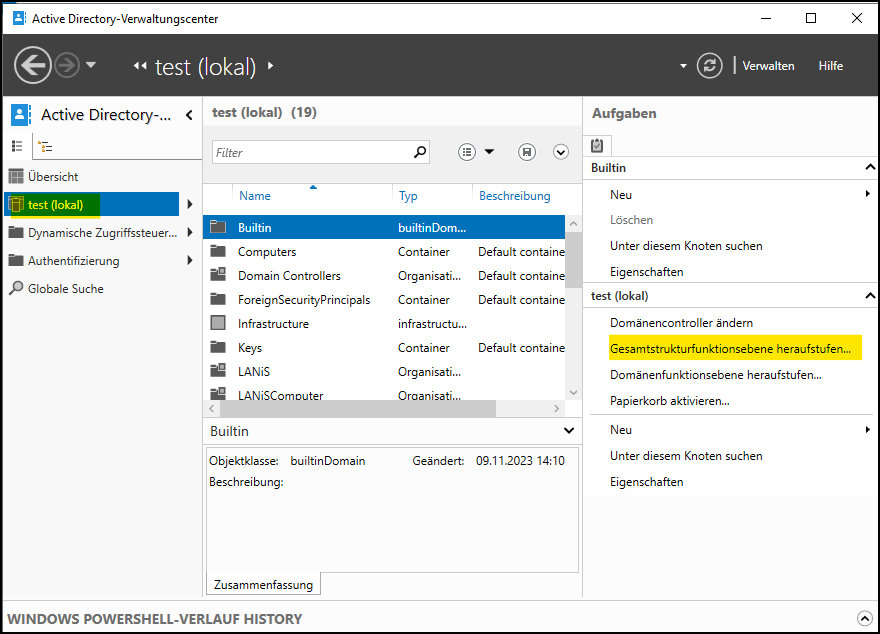Expand Dynamische Zugriffssteuerung submenu arrow
This screenshot has width=880, height=634.
[x=190, y=232]
